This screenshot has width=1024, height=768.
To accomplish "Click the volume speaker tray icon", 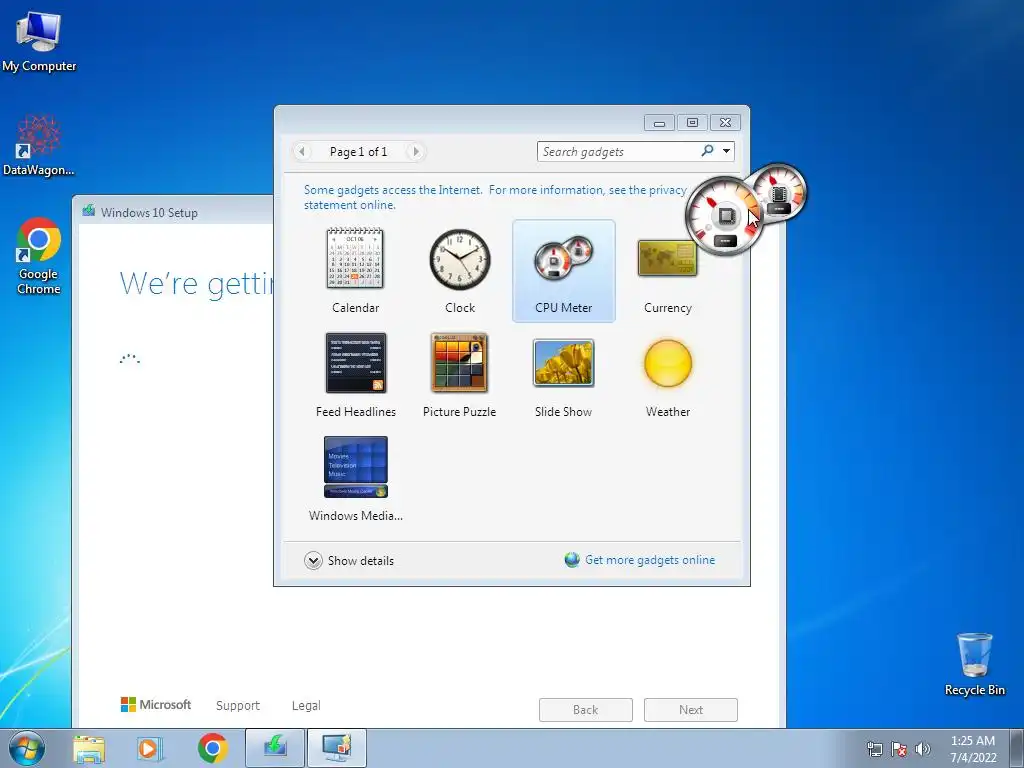I will click(x=923, y=749).
